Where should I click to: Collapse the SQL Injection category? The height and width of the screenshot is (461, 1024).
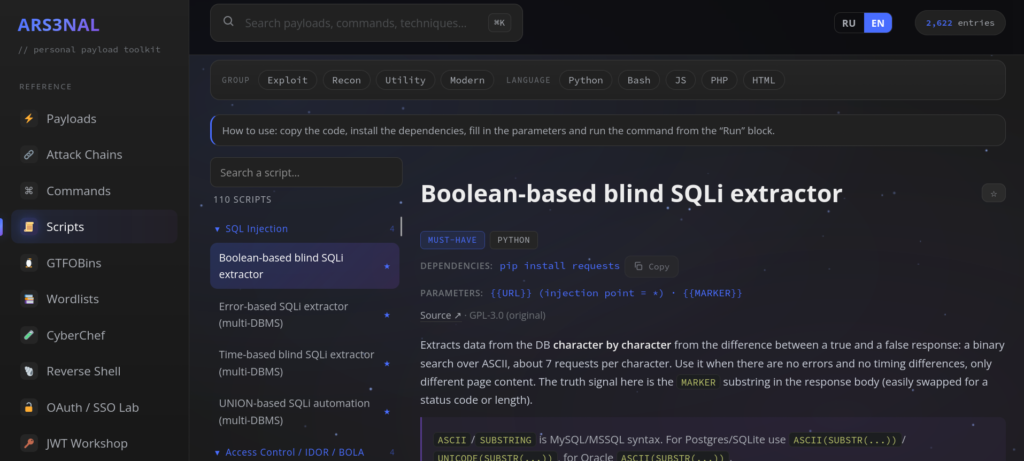[x=304, y=229]
